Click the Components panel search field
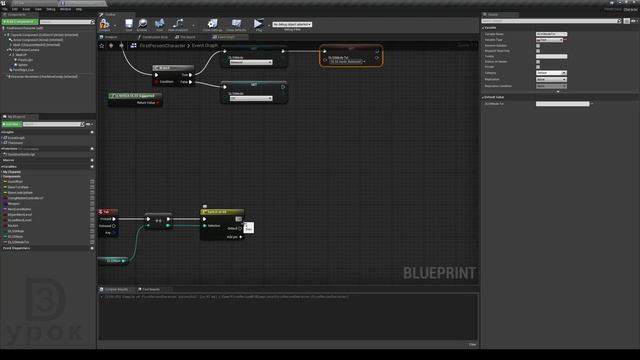The height and width of the screenshot is (360, 640). 67,22
